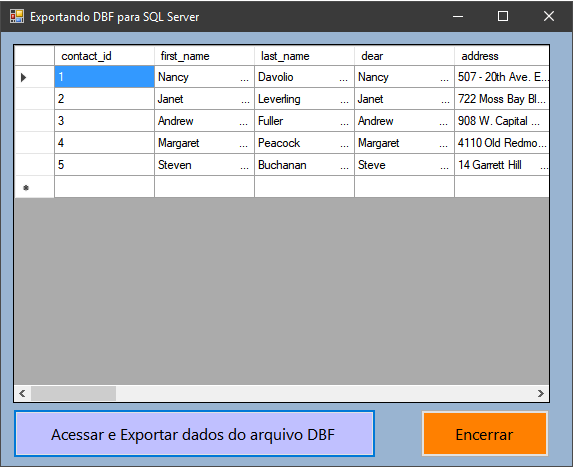The height and width of the screenshot is (468, 573).
Task: Click the last_name column header
Action: click(x=304, y=56)
